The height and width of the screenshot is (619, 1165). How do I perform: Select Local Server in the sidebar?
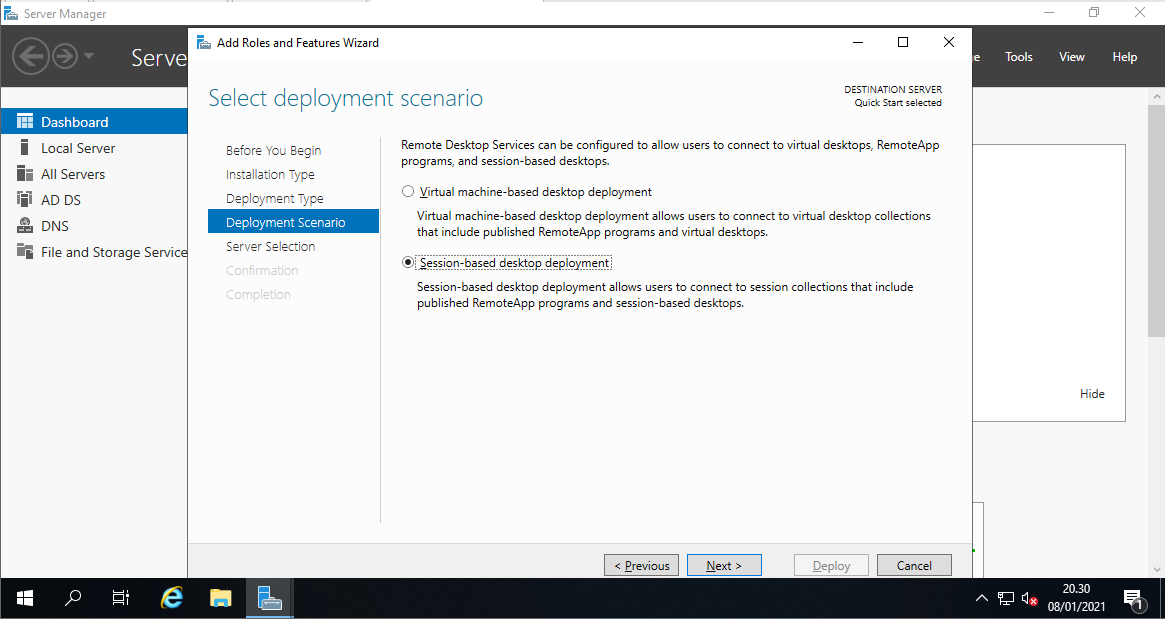[78, 147]
